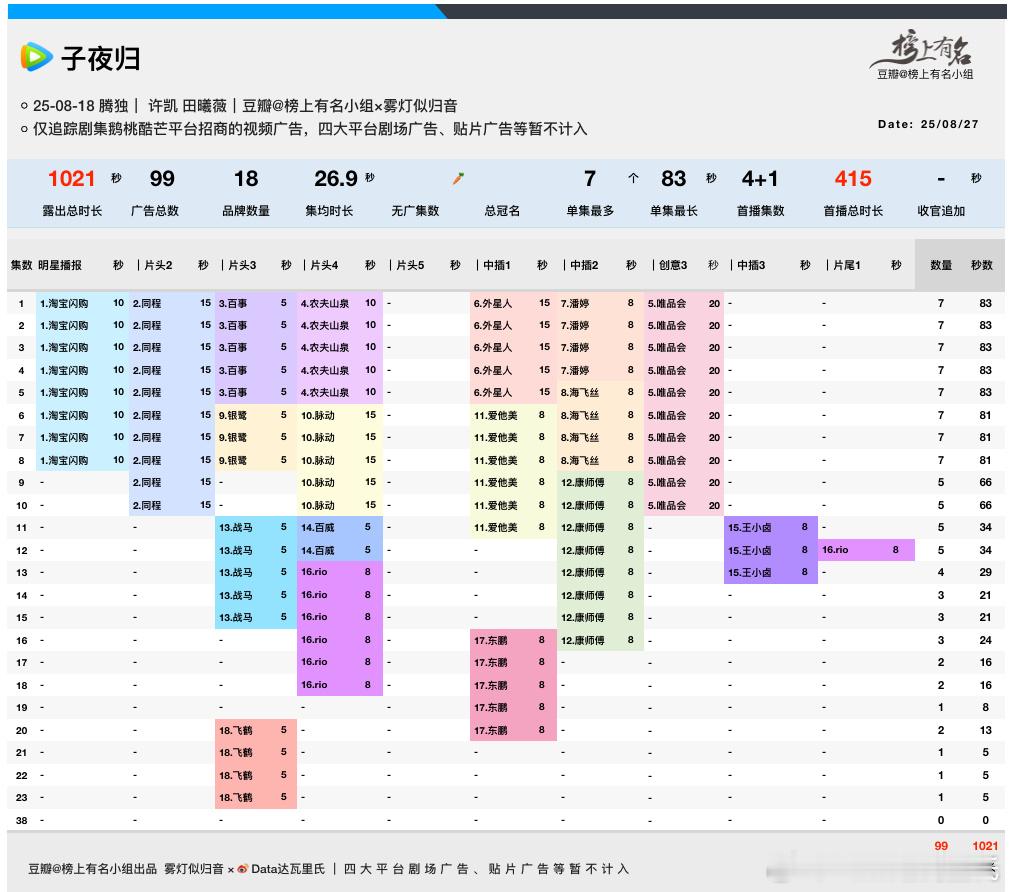Click the 26.9 average duration value
Viewport: 1009px width, 892px height.
tap(335, 178)
